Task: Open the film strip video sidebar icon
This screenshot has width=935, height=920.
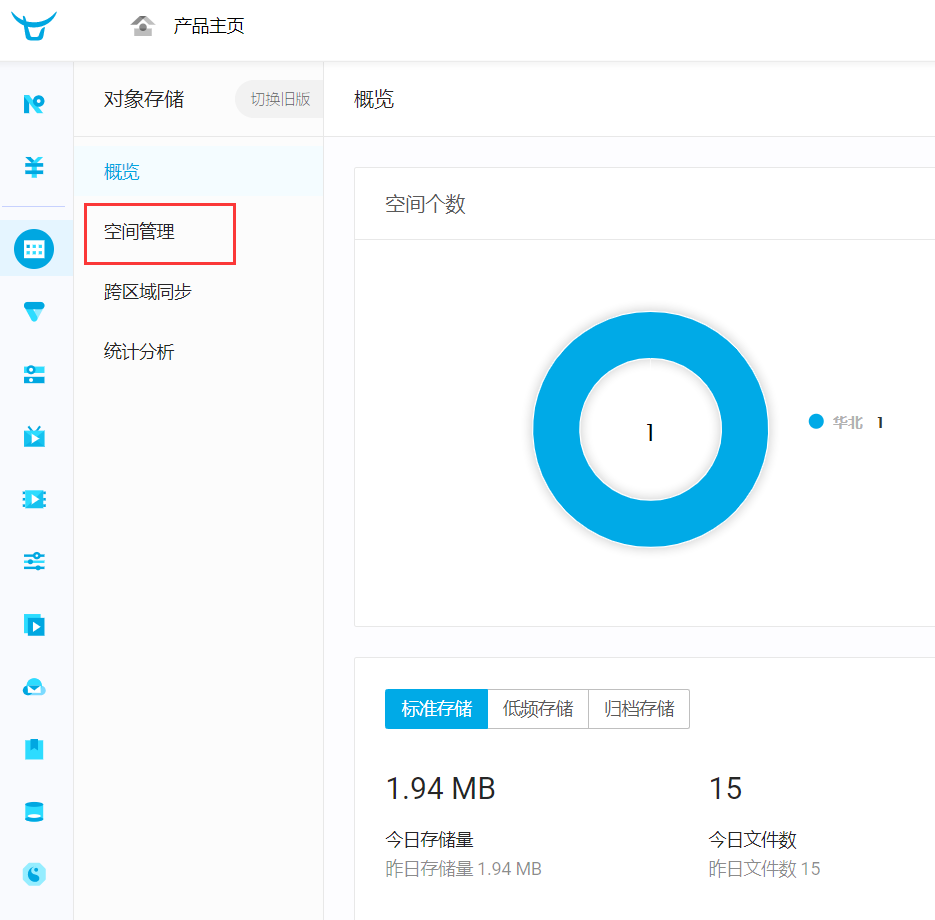Action: coord(34,499)
